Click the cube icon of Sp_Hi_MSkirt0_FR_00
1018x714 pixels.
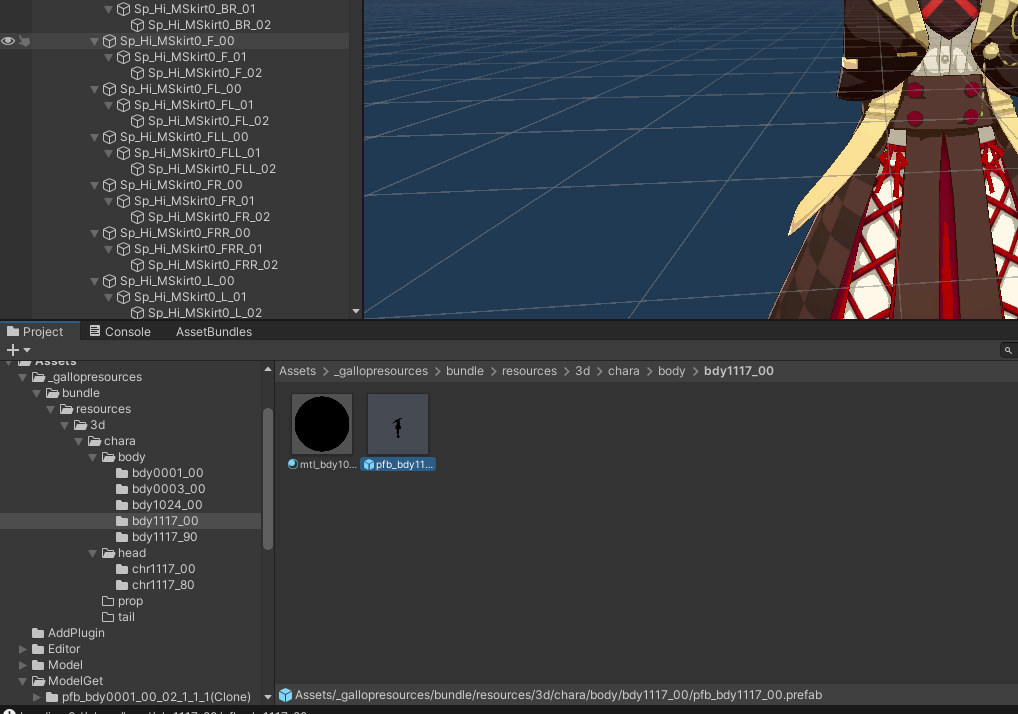[x=110, y=185]
